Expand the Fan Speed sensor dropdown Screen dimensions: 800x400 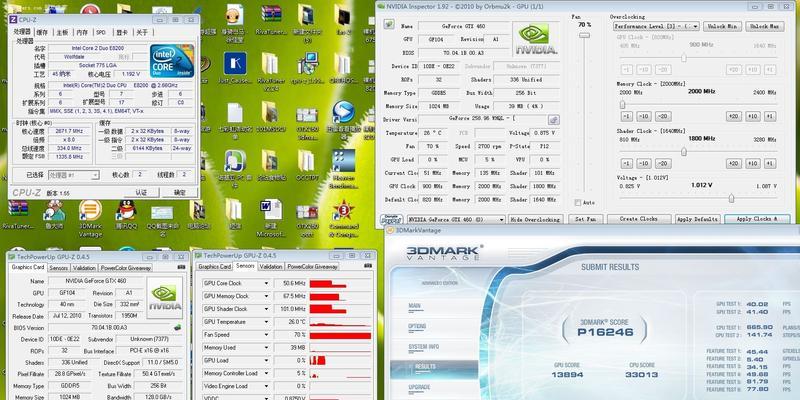[x=266, y=335]
